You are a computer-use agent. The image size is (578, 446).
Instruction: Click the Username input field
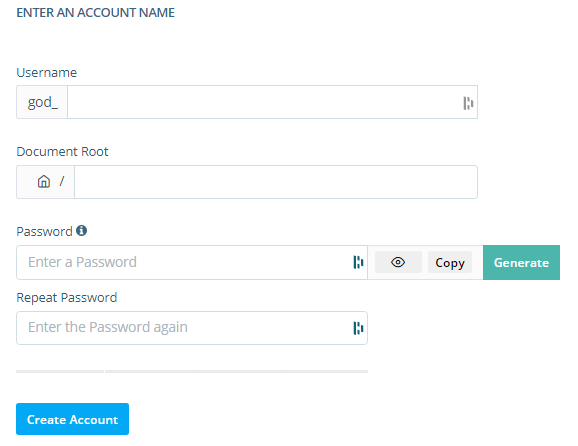click(272, 102)
